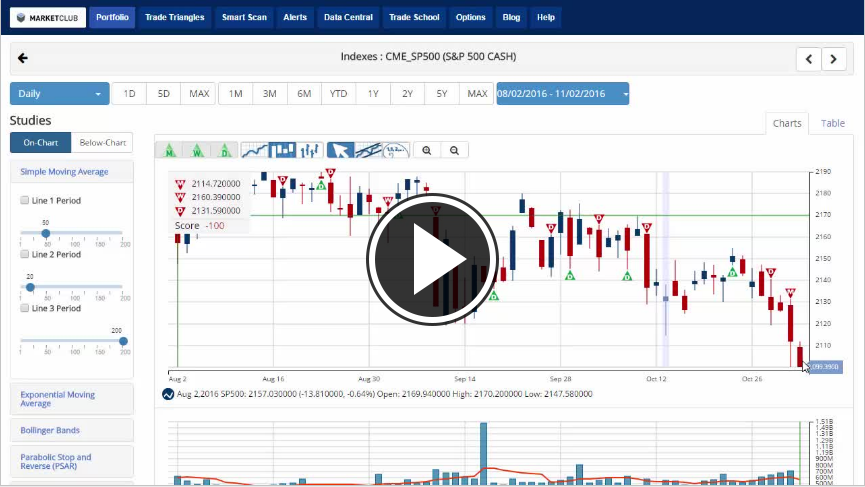This screenshot has width=865, height=487.
Task: Select the pointer cursor tool
Action: click(340, 150)
